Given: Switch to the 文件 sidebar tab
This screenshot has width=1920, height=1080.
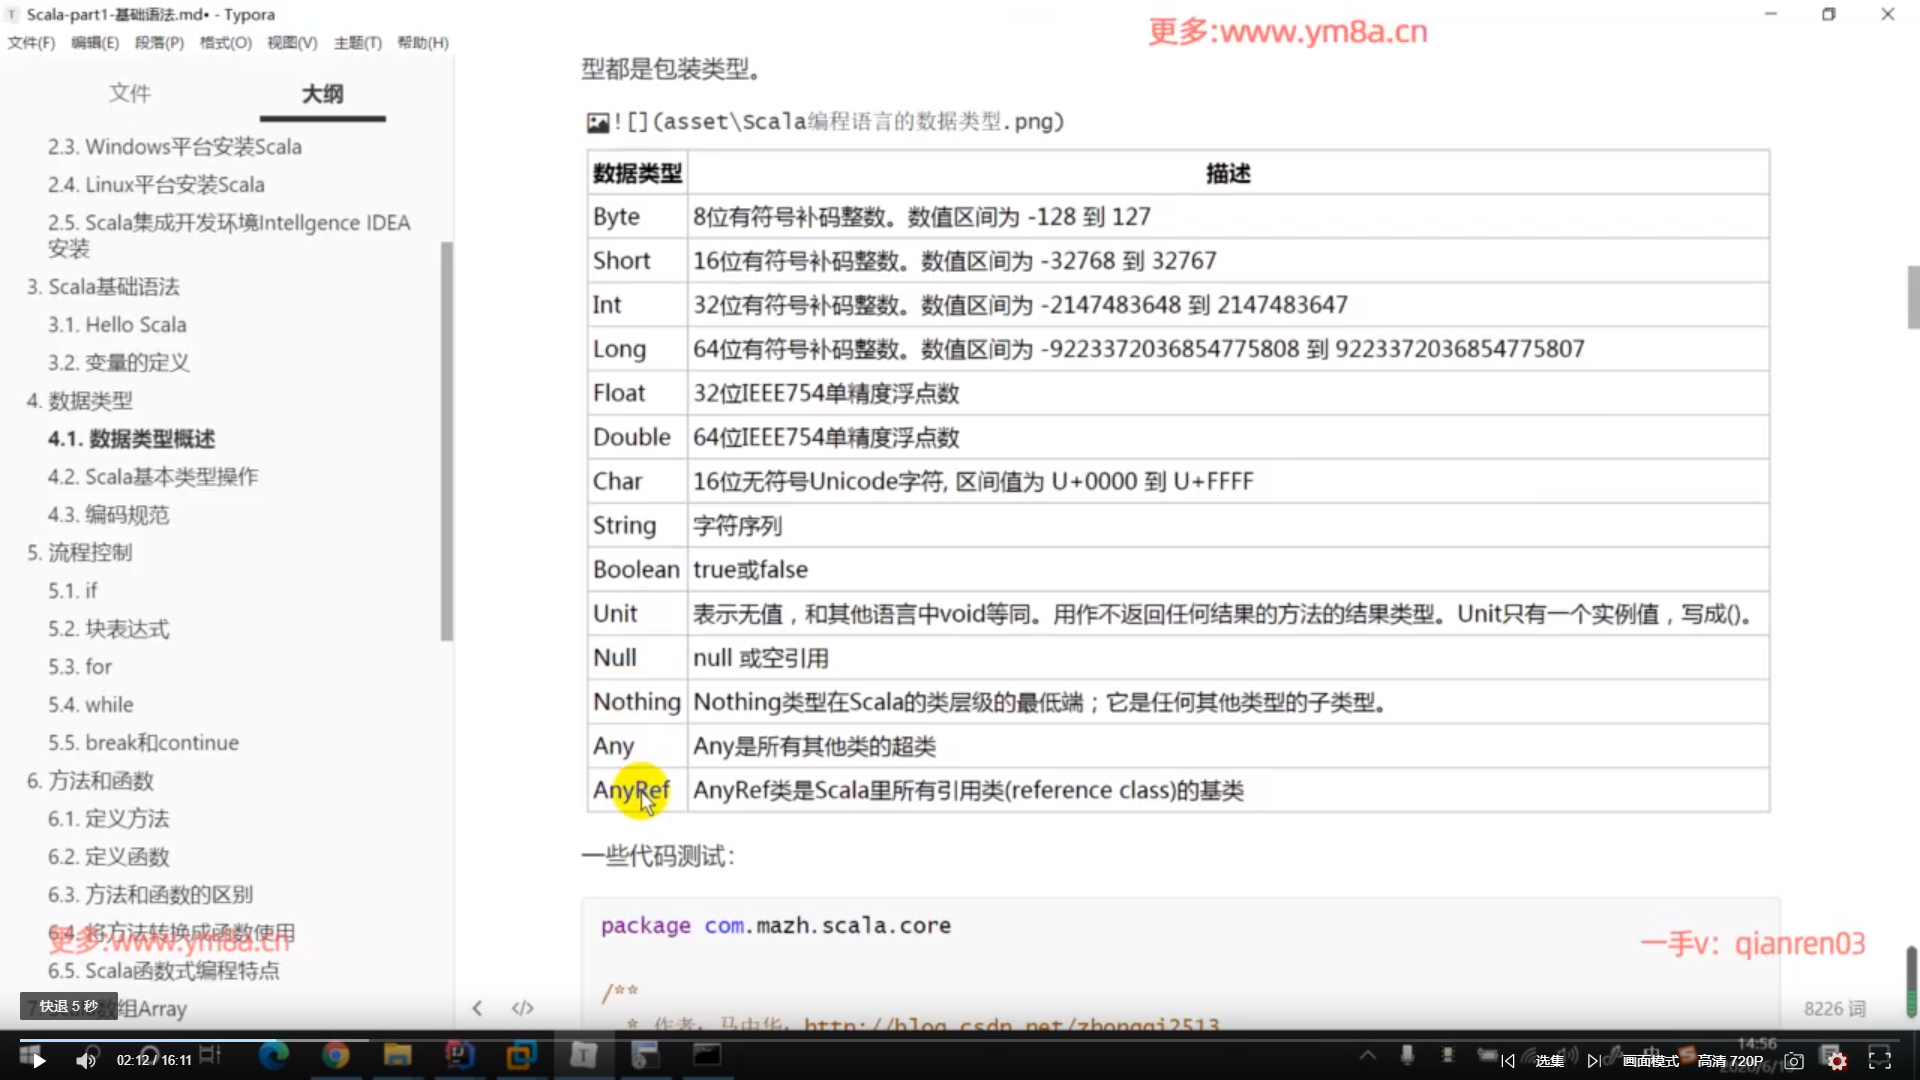Looking at the screenshot, I should point(129,93).
